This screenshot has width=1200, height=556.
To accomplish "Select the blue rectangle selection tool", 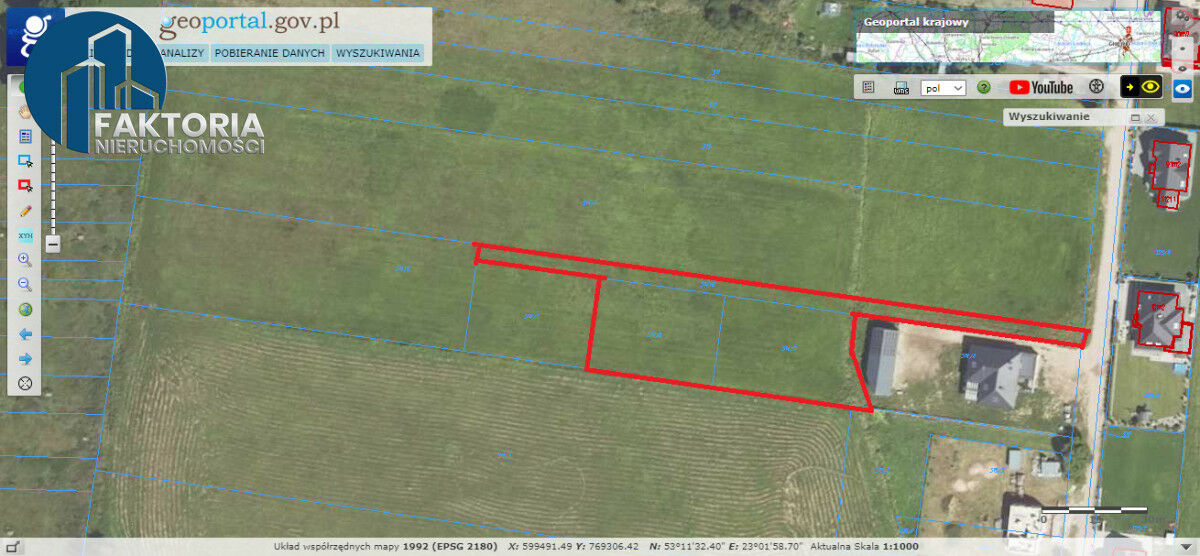I will pos(25,161).
